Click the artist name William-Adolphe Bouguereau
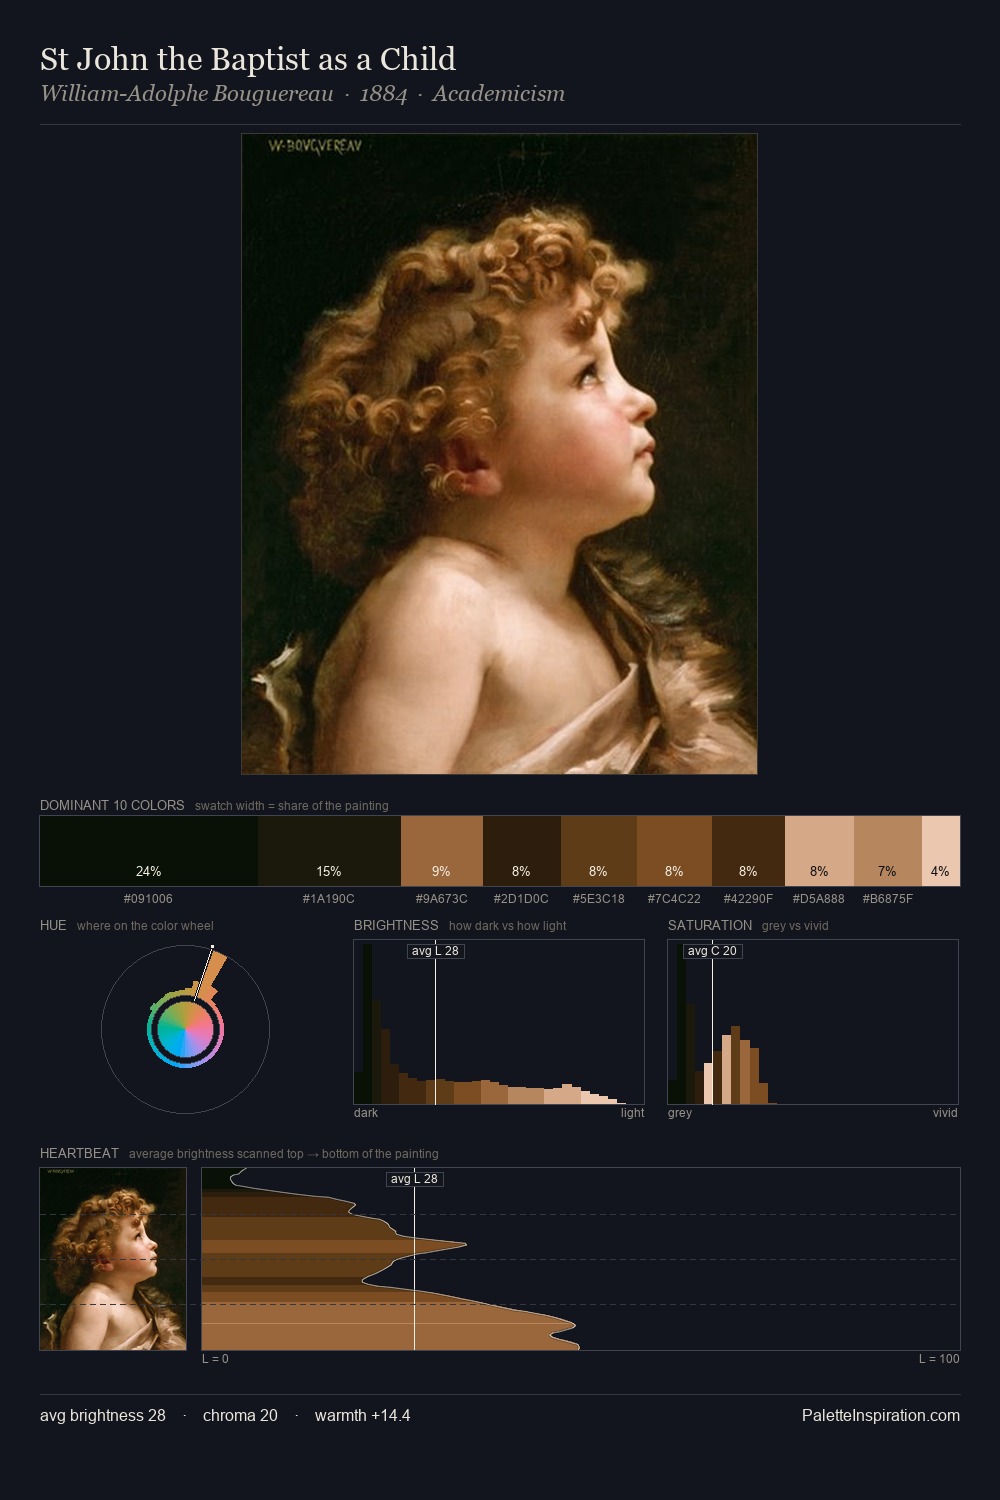 coord(187,94)
